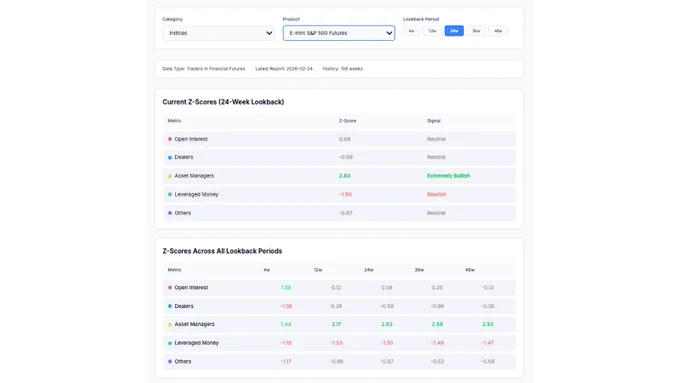Open the Category dropdown showing Indices
The image size is (680, 383).
tap(219, 33)
